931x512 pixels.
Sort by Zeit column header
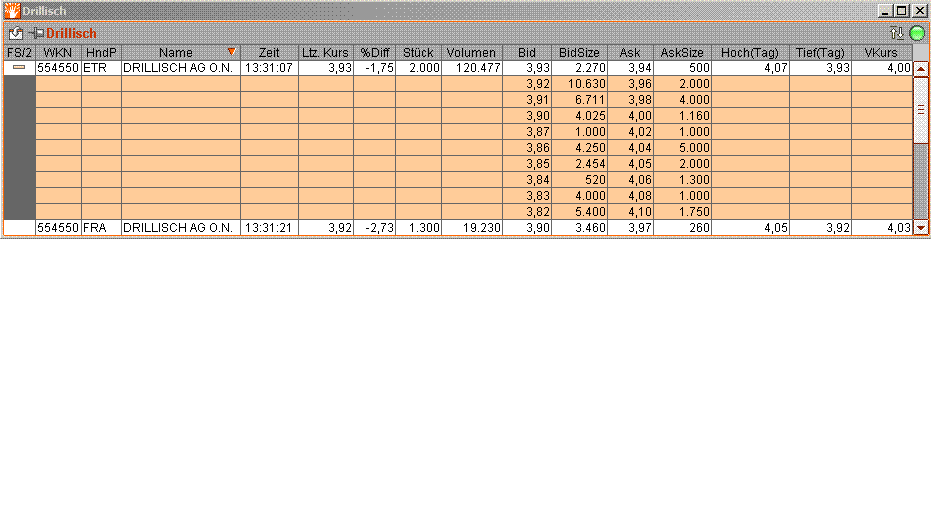point(269,52)
